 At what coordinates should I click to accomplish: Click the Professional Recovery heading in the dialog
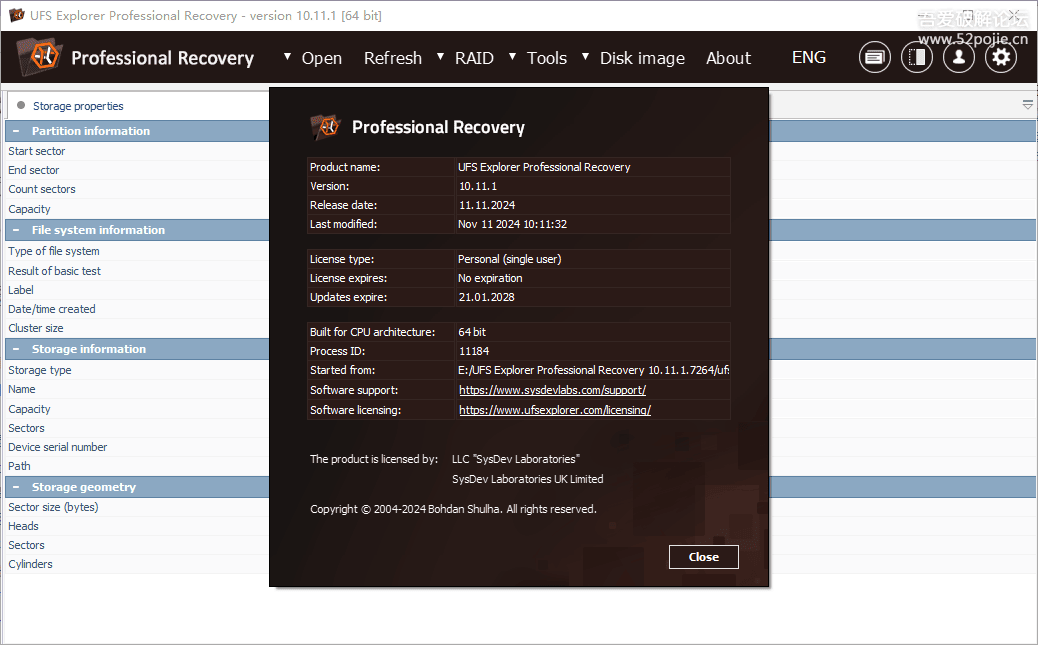[x=438, y=127]
